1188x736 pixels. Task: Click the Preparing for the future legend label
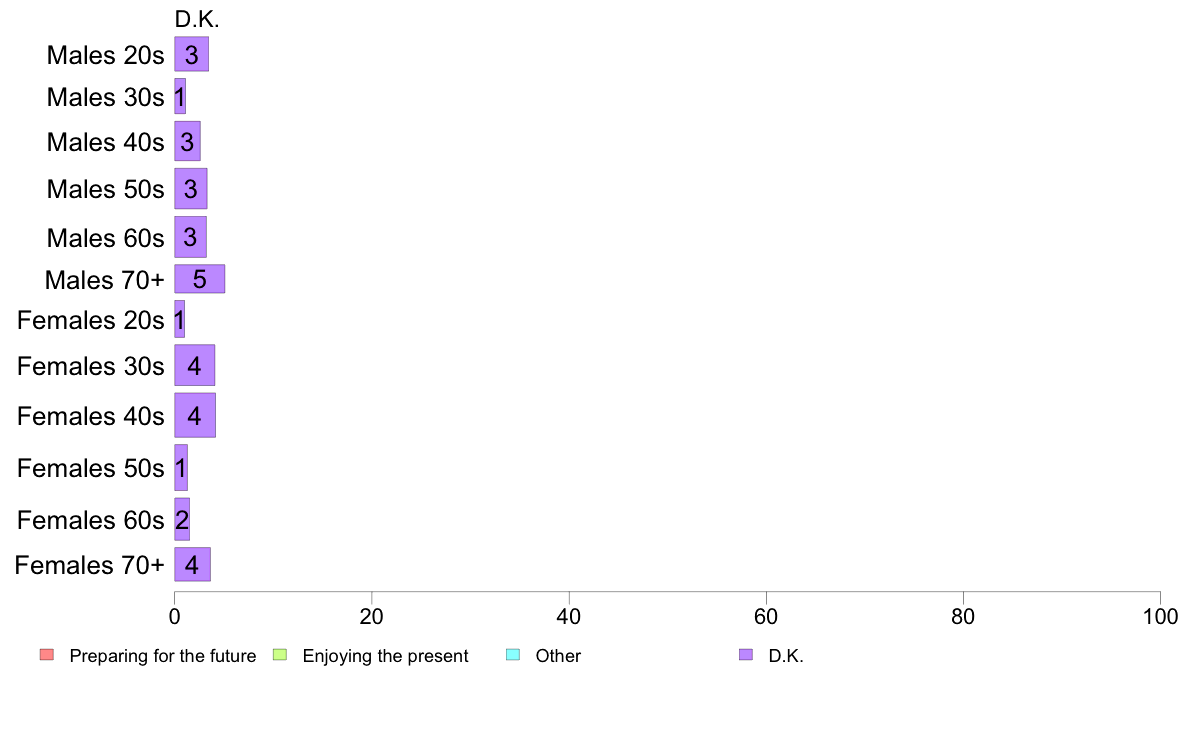163,656
